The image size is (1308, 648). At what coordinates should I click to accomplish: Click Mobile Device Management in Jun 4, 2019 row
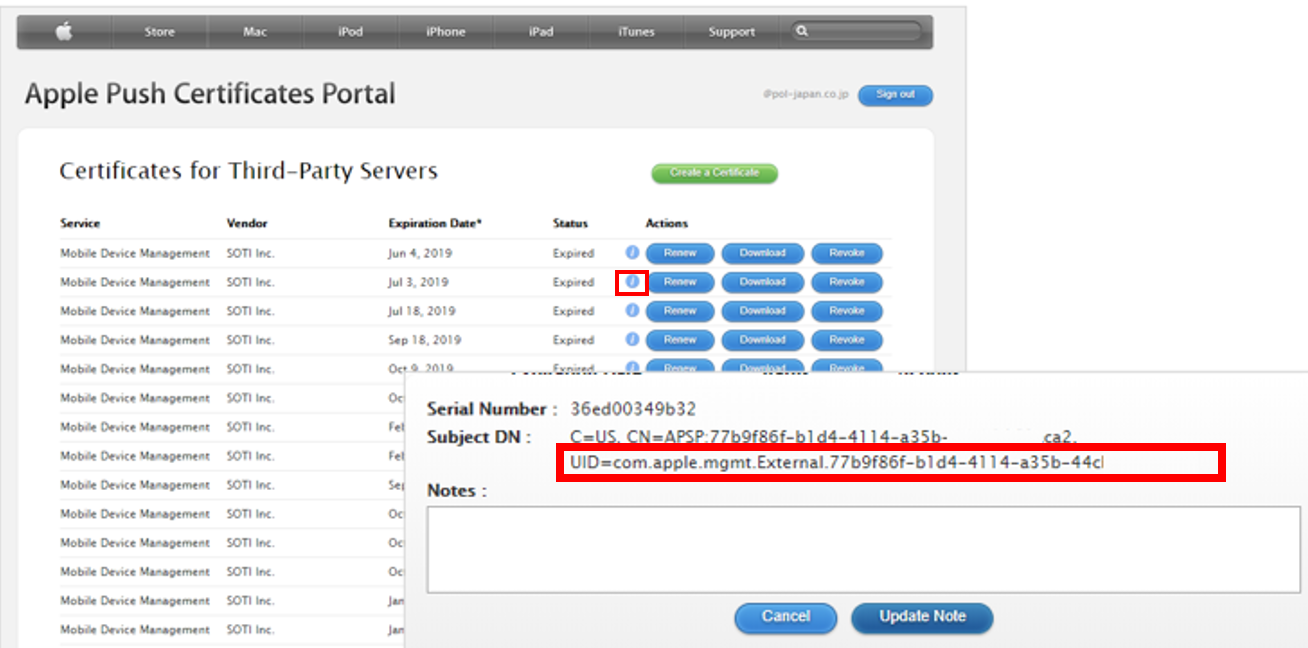coord(135,253)
